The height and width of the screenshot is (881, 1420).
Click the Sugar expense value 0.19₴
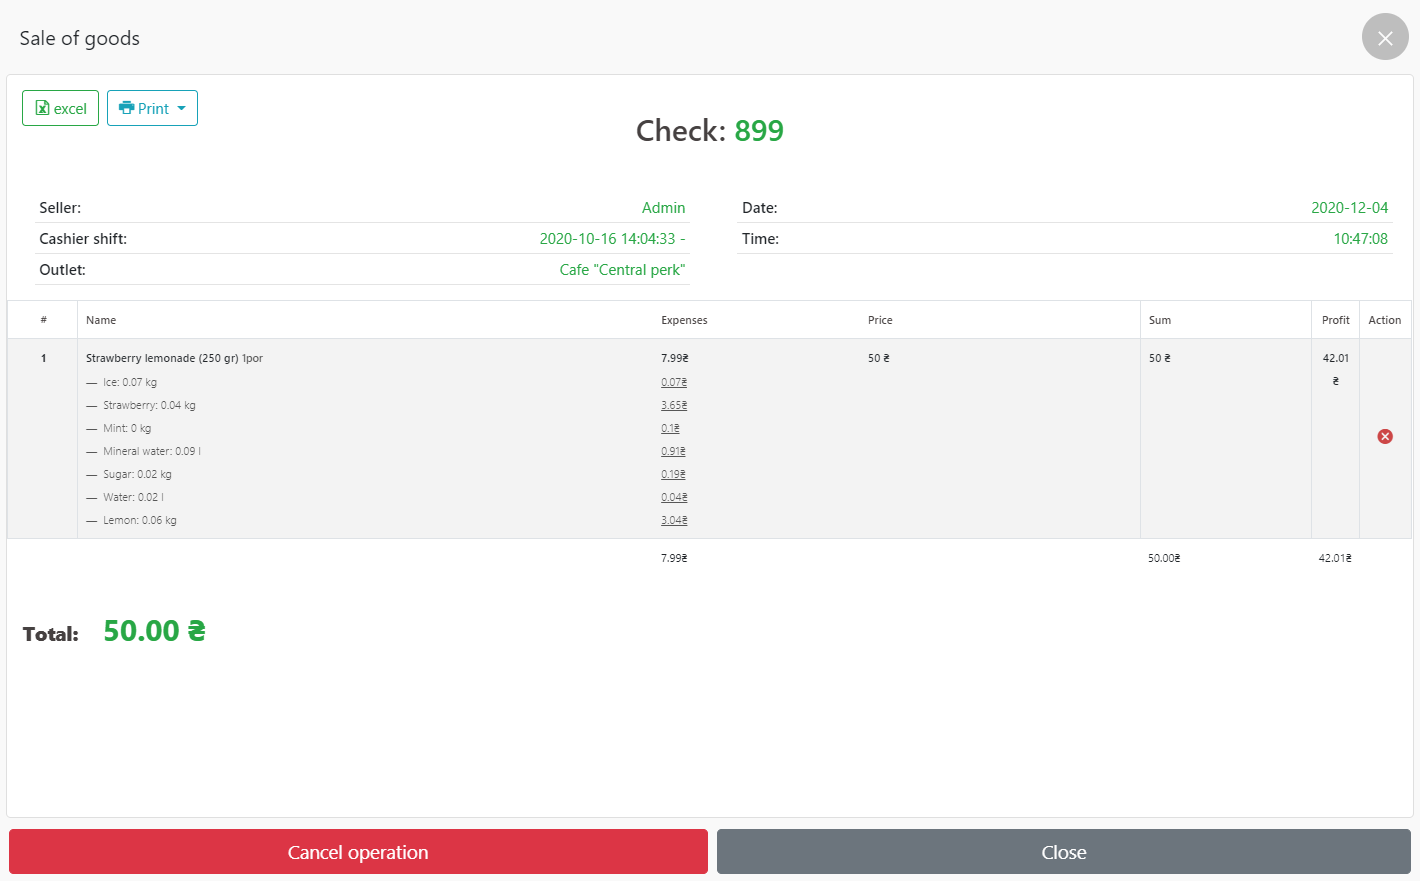[673, 475]
